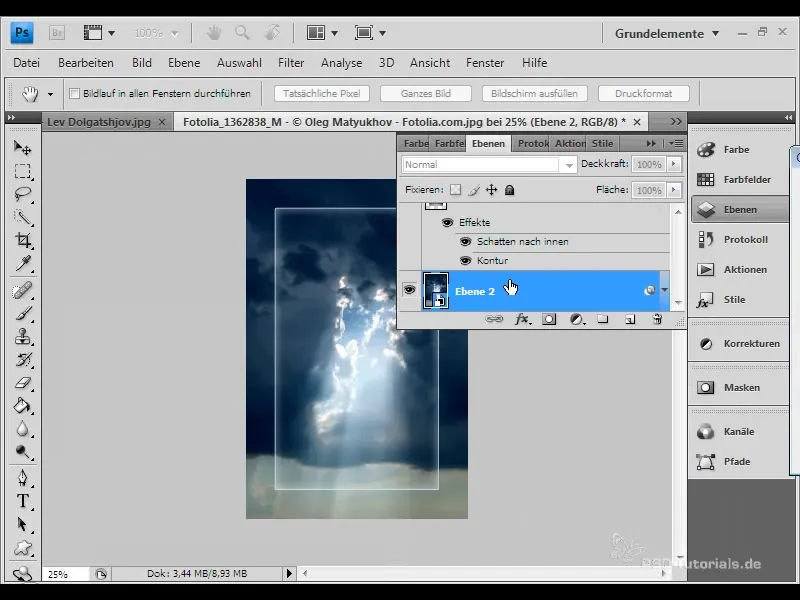
Task: Select the Blur tool
Action: point(22,429)
